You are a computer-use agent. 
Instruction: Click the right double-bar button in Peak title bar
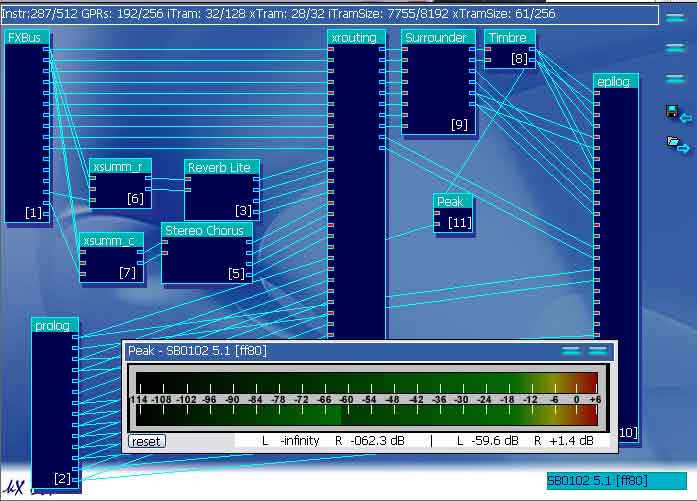point(598,351)
